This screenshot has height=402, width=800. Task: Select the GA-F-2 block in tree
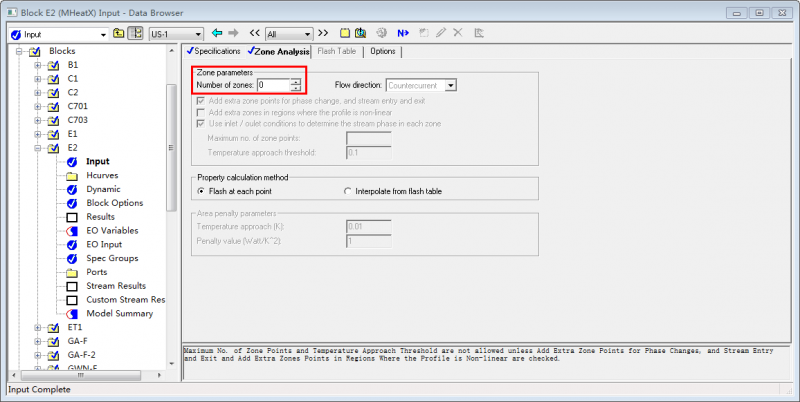tap(82, 355)
